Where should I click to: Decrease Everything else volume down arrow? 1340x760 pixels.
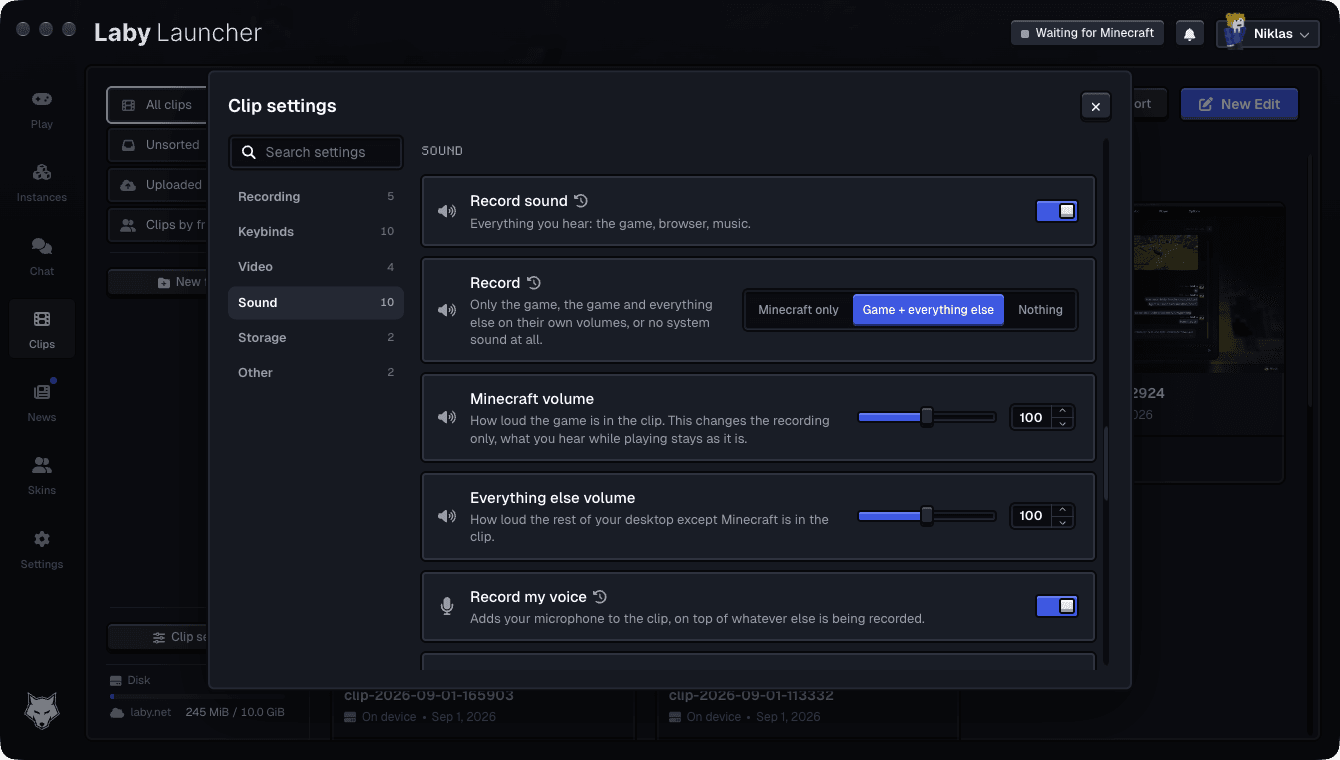(x=1063, y=522)
